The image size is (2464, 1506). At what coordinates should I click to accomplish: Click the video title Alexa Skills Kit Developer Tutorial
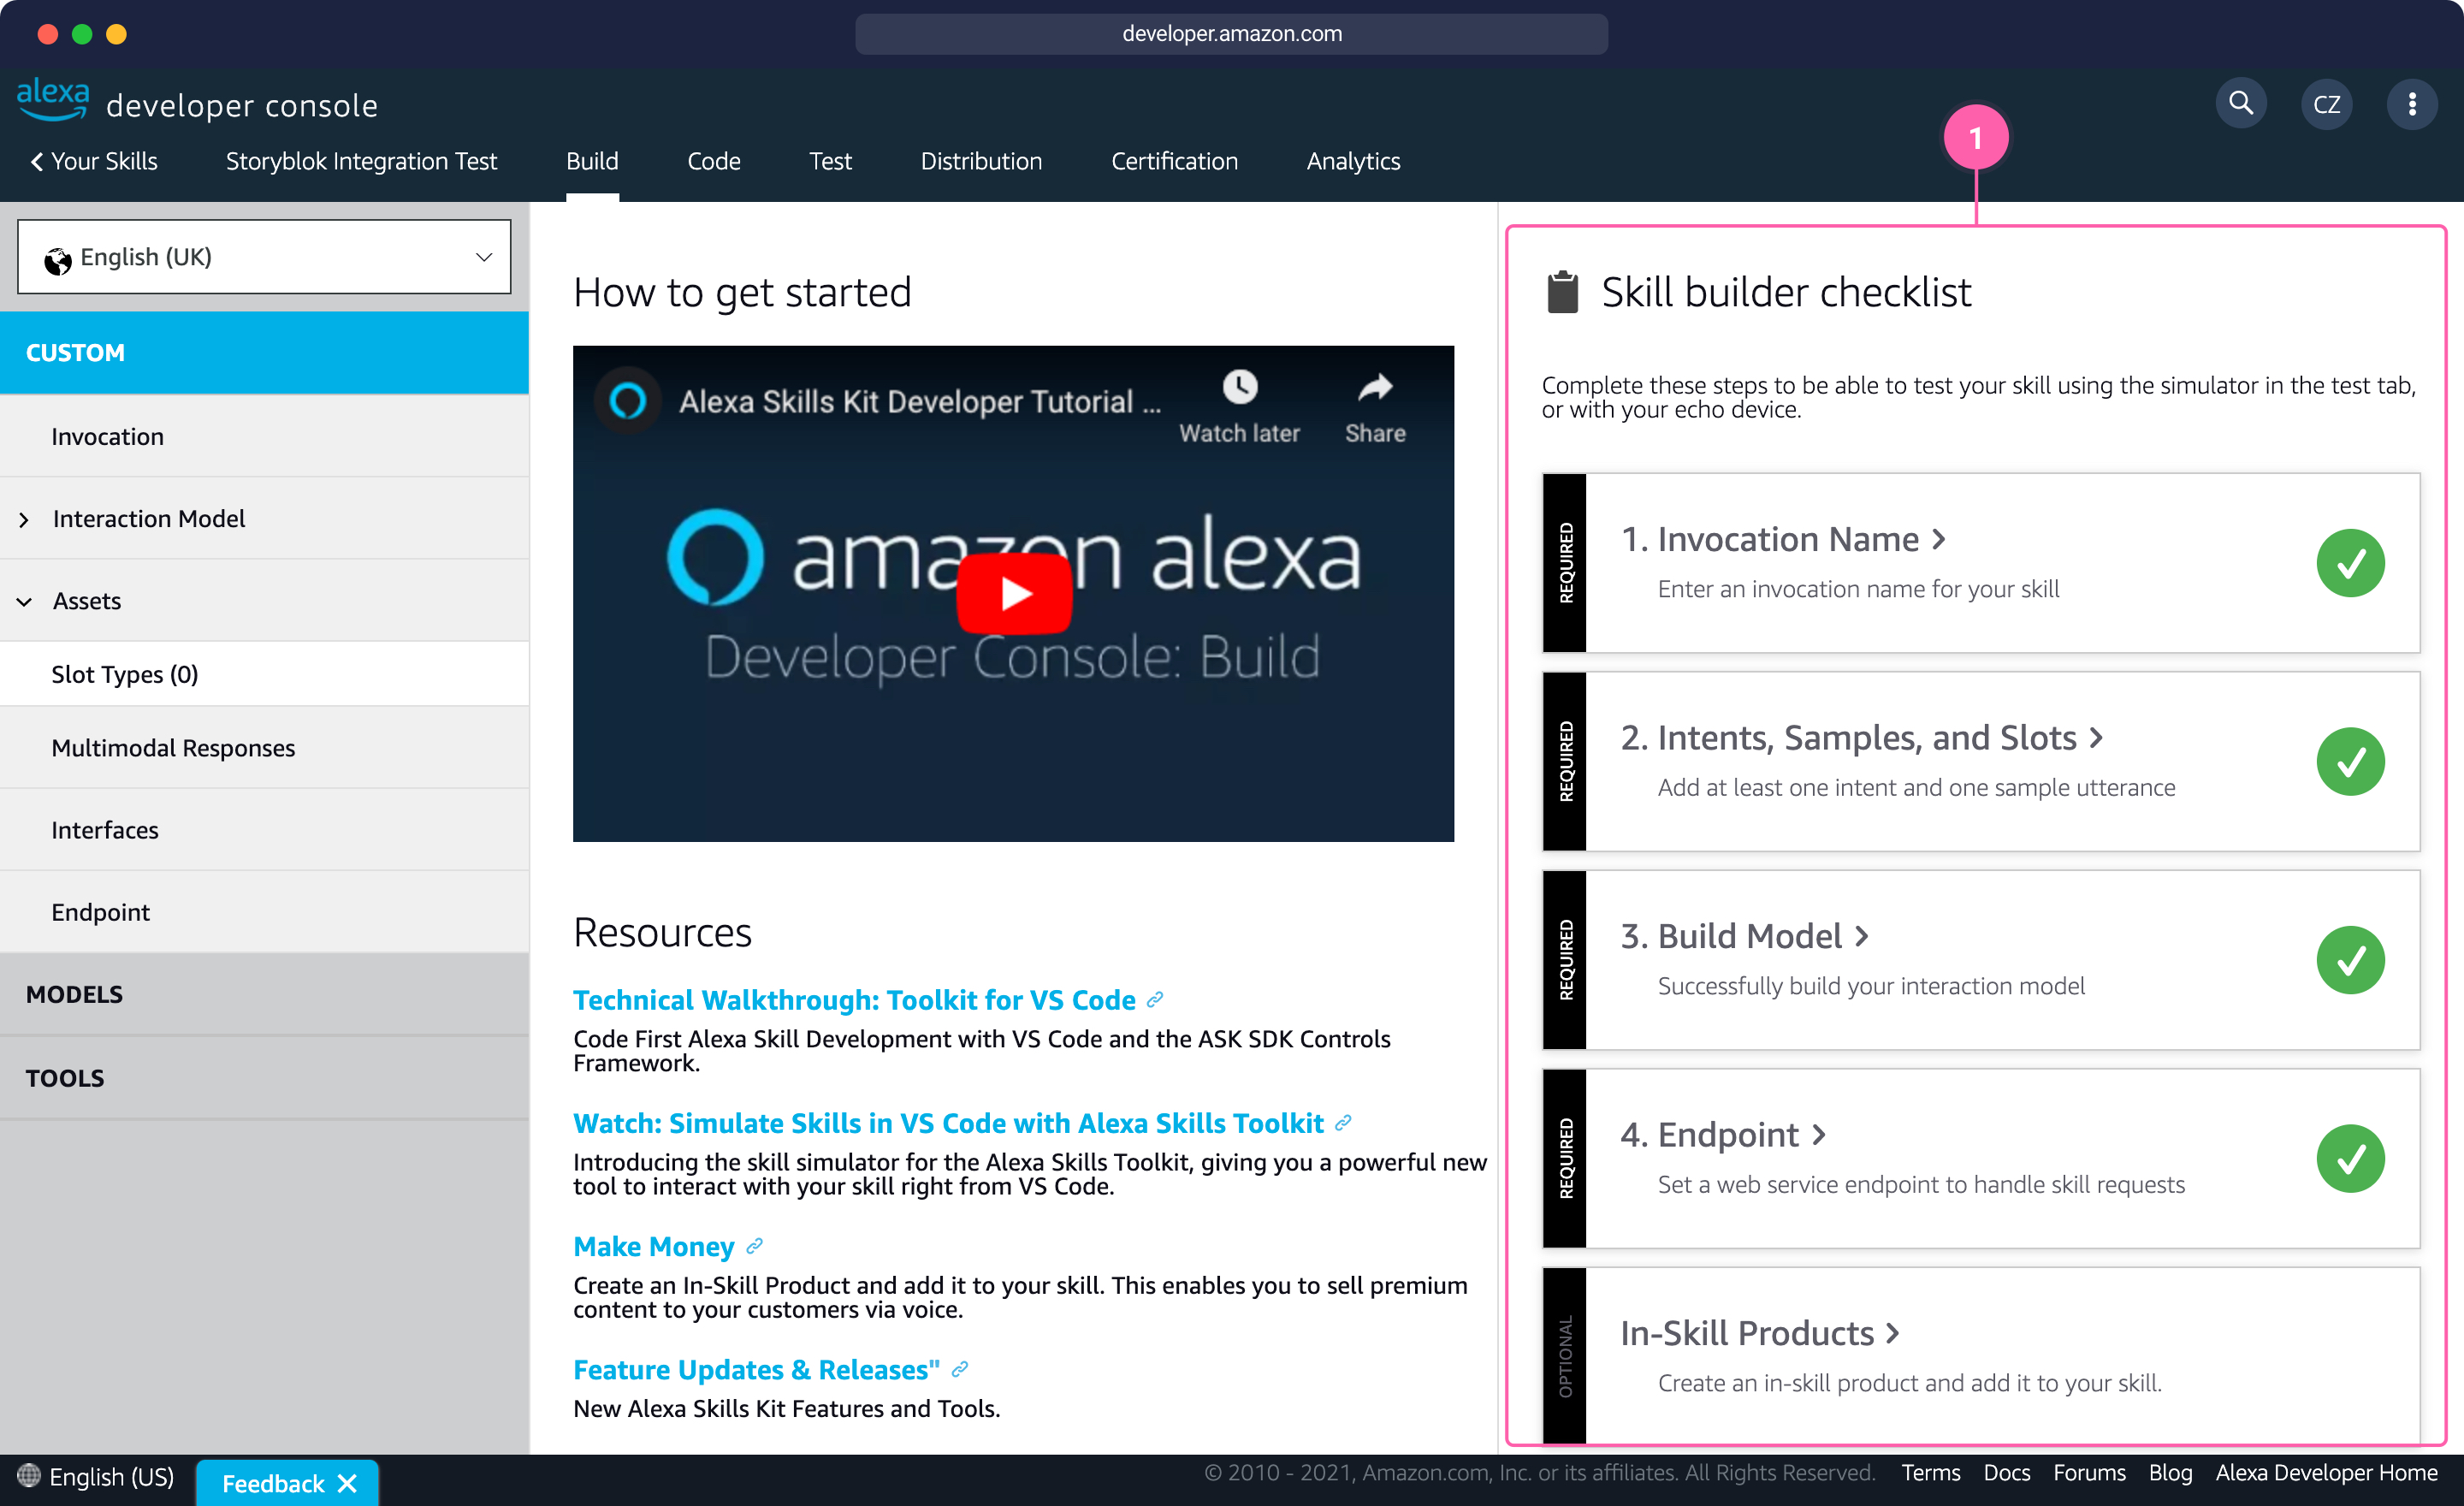click(919, 401)
